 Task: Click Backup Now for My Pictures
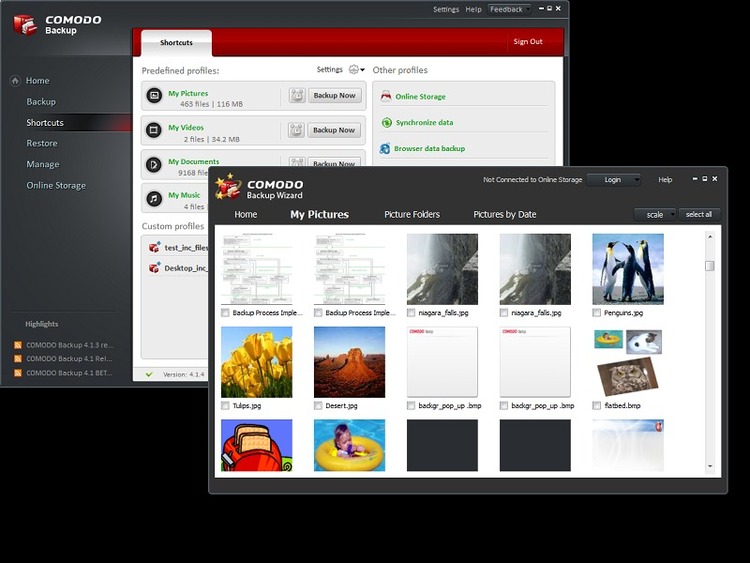334,95
